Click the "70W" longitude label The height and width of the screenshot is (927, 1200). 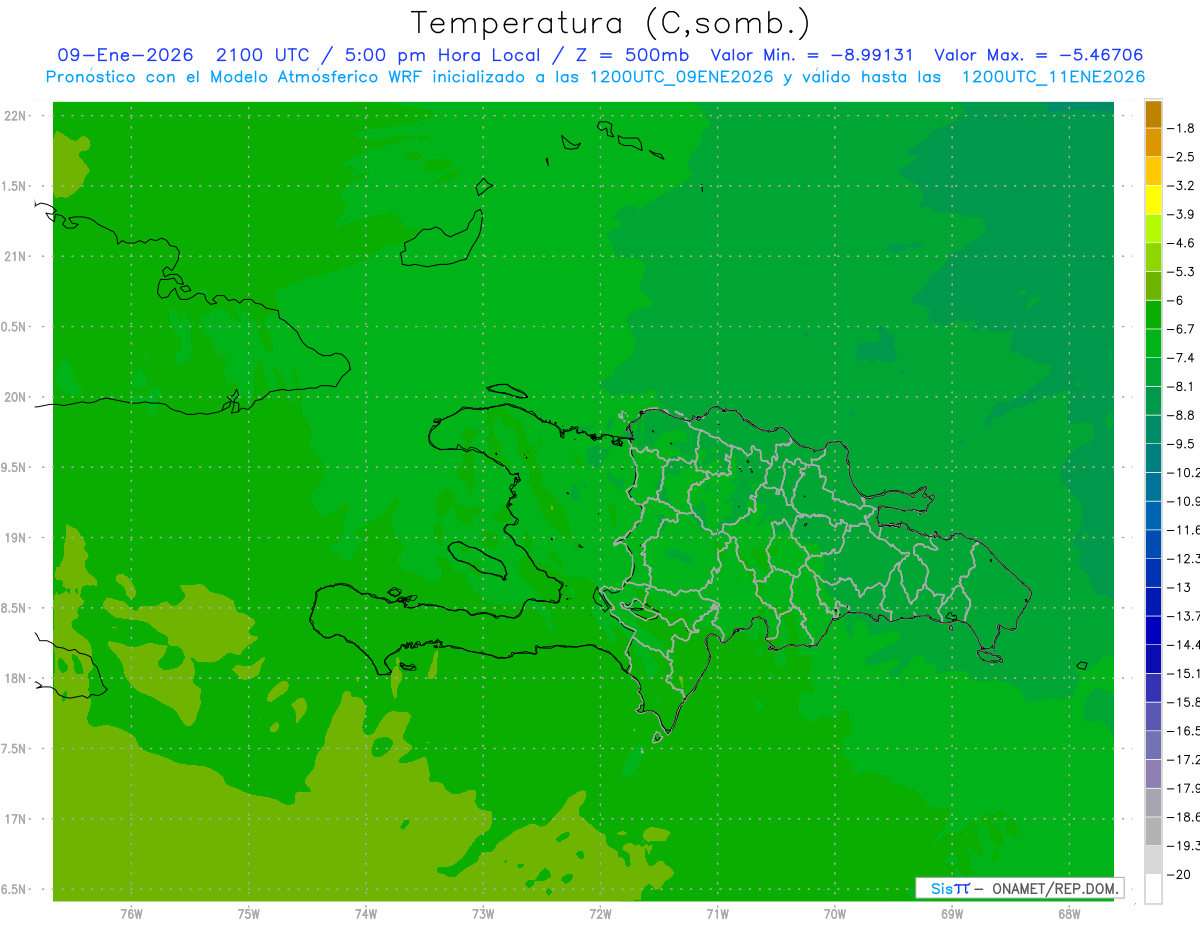(x=835, y=914)
